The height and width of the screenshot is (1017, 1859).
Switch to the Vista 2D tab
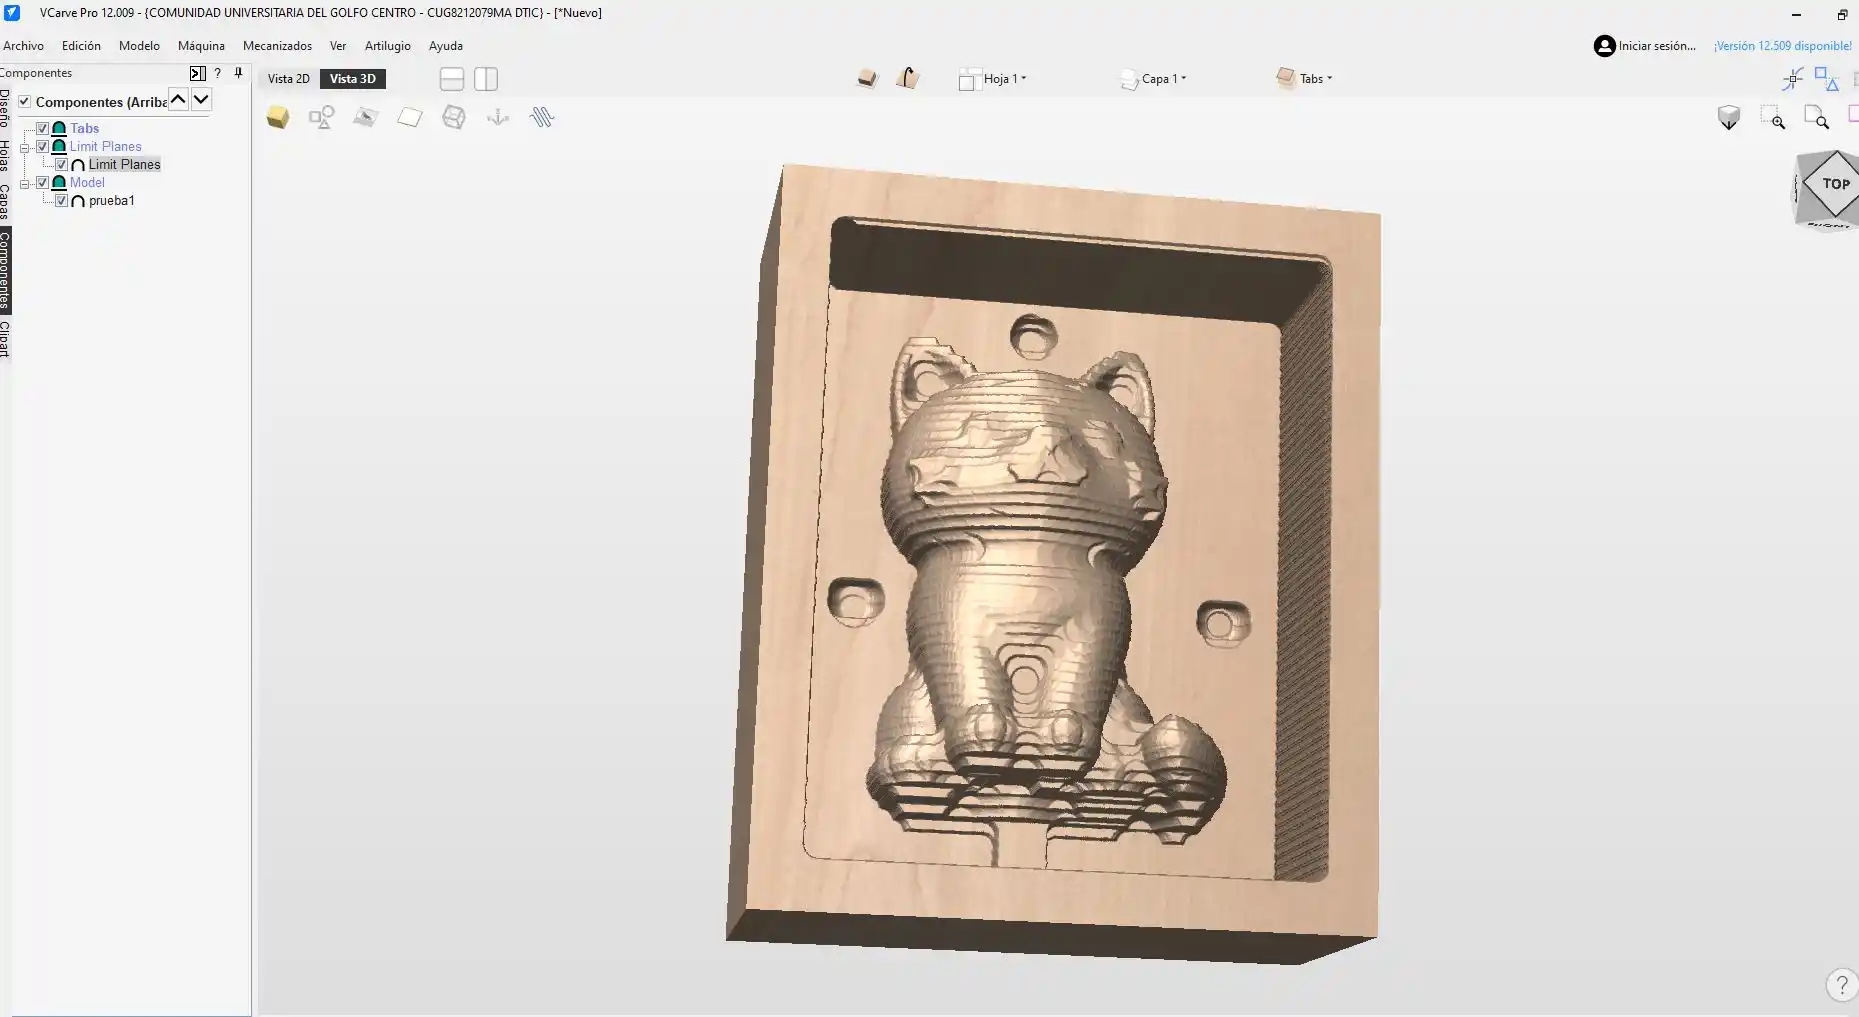(288, 79)
